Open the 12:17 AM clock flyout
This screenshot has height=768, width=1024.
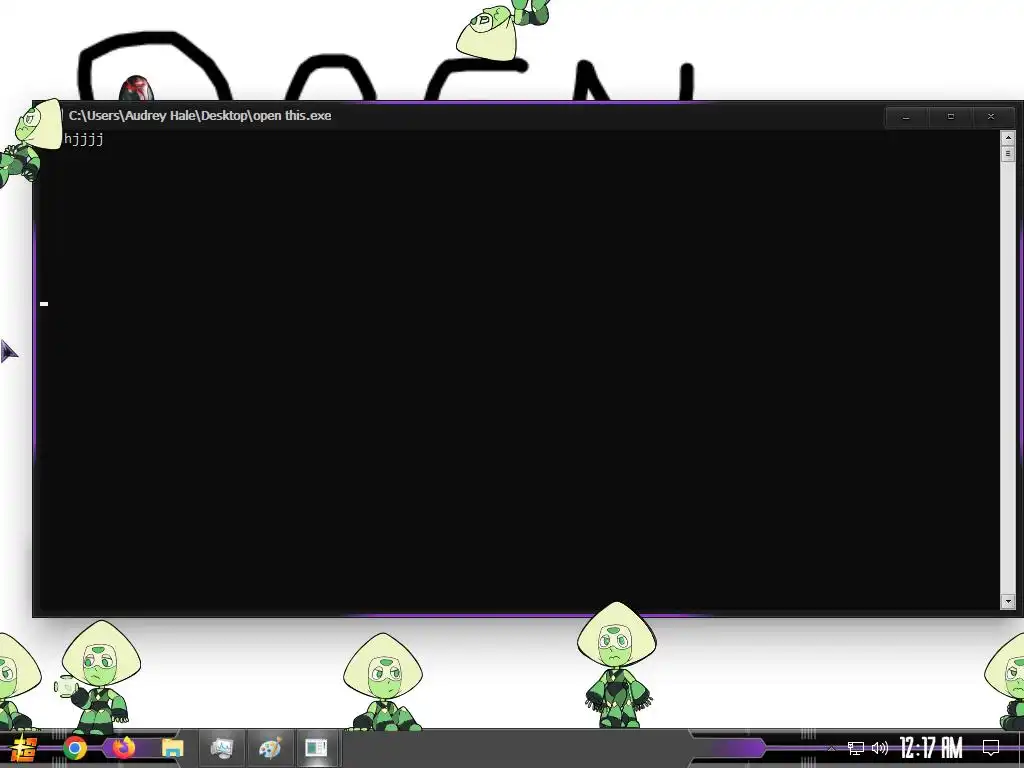click(x=931, y=748)
